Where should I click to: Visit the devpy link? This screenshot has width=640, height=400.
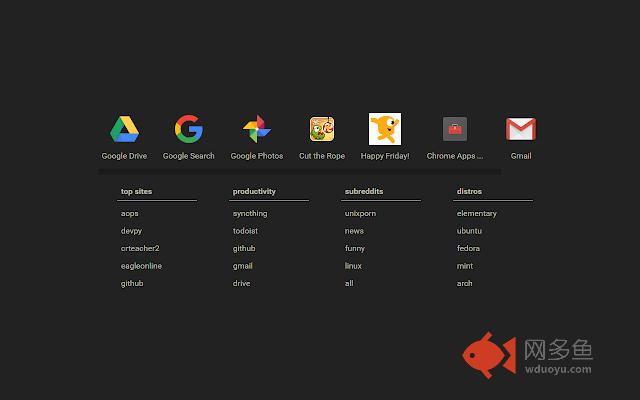tap(131, 231)
